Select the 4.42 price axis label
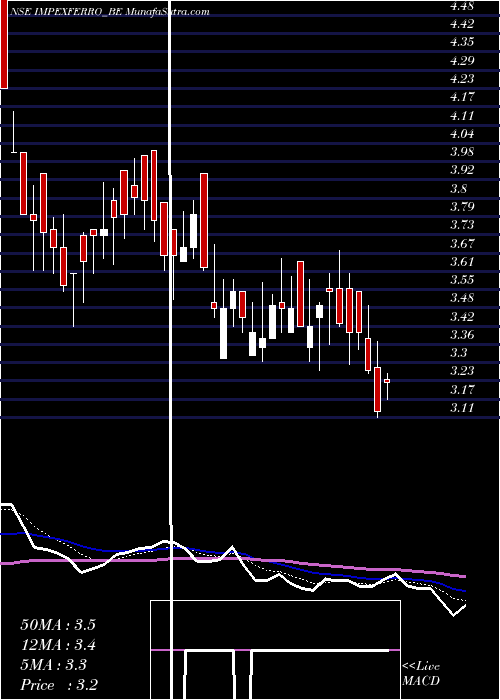The height and width of the screenshot is (700, 500). 462,24
